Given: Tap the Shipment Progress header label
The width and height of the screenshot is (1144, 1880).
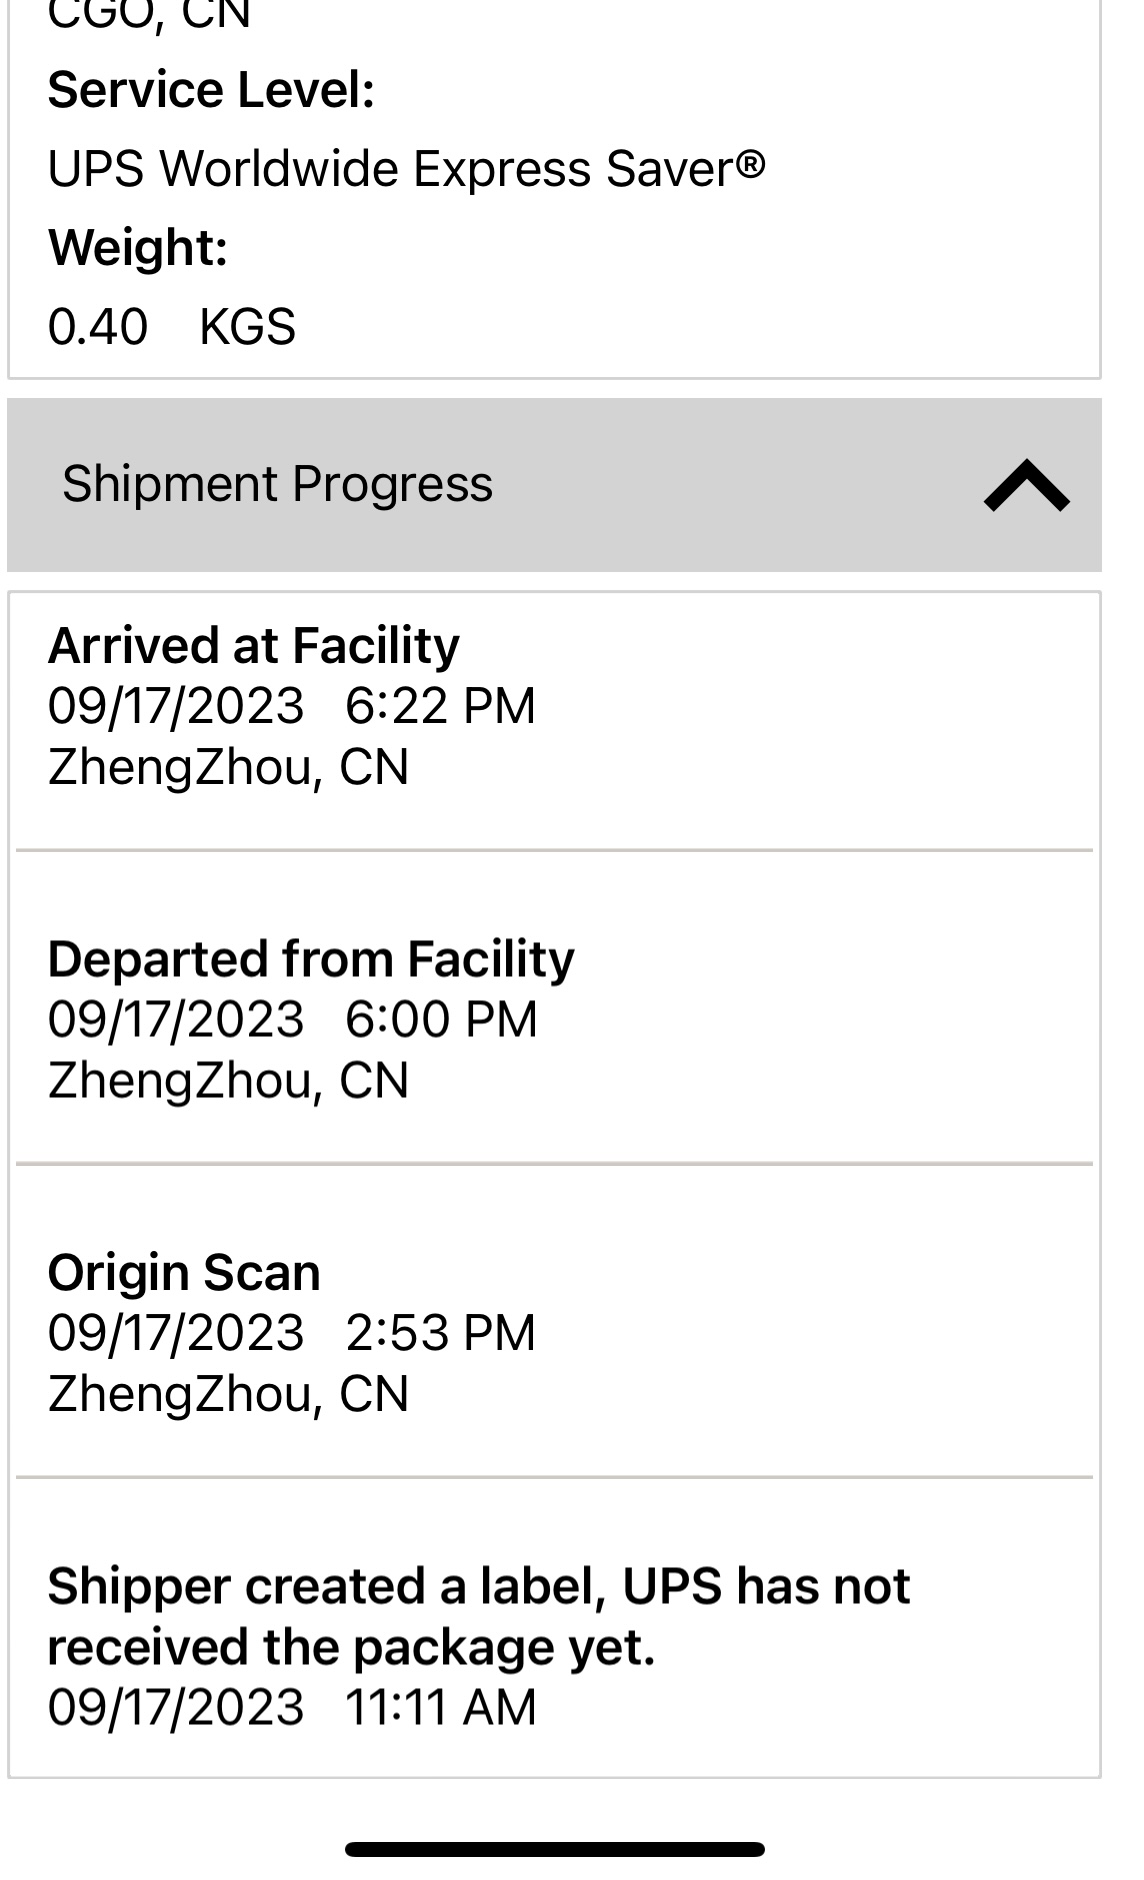Looking at the screenshot, I should click(277, 485).
